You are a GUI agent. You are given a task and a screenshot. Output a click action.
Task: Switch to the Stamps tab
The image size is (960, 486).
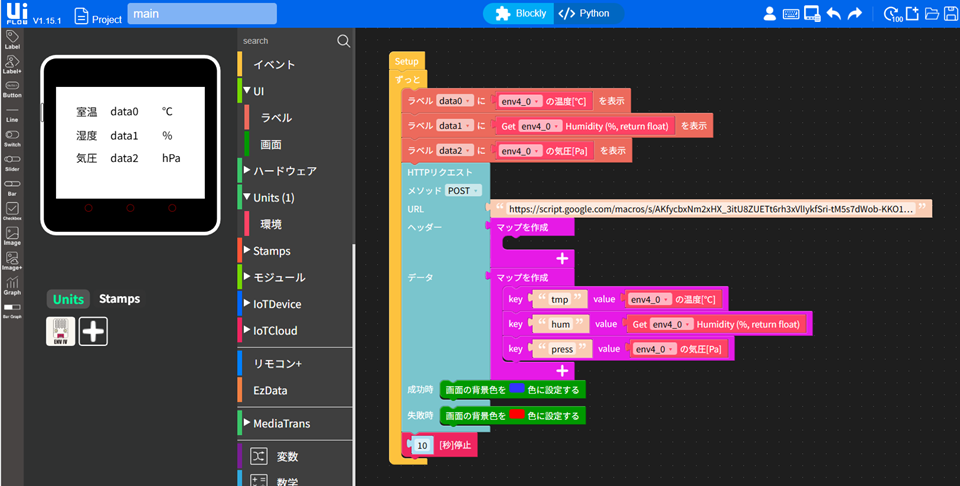click(x=119, y=299)
